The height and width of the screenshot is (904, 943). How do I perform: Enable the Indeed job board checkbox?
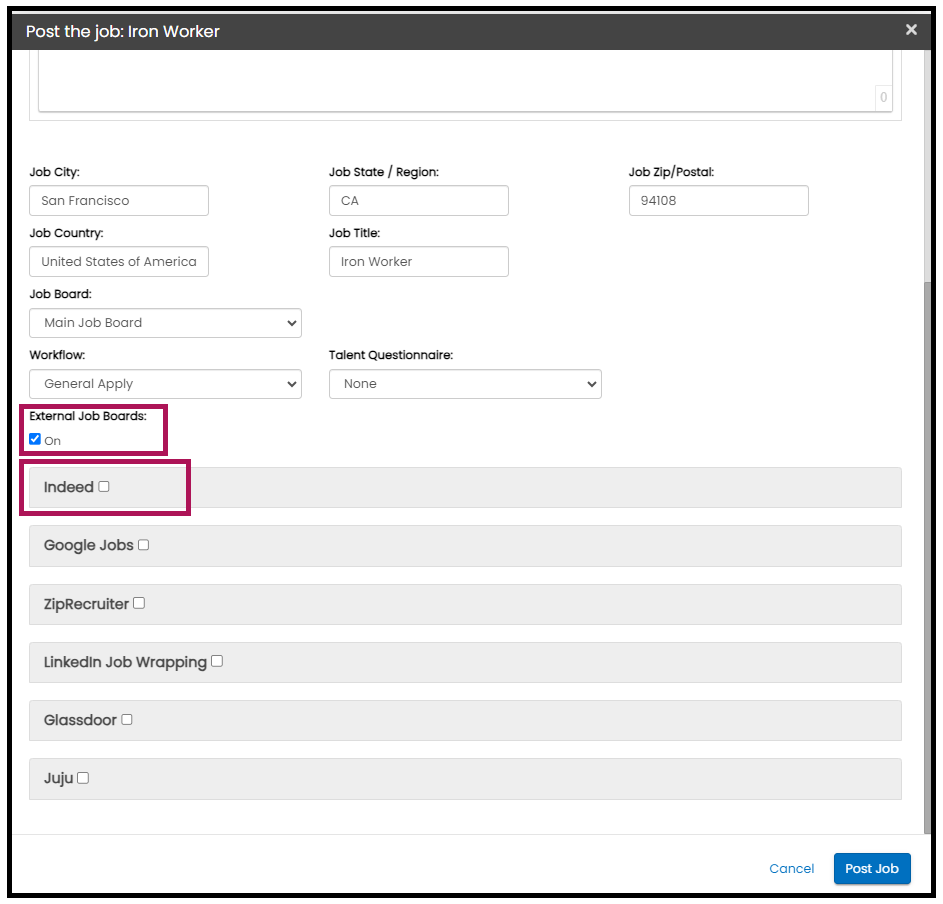tap(104, 487)
